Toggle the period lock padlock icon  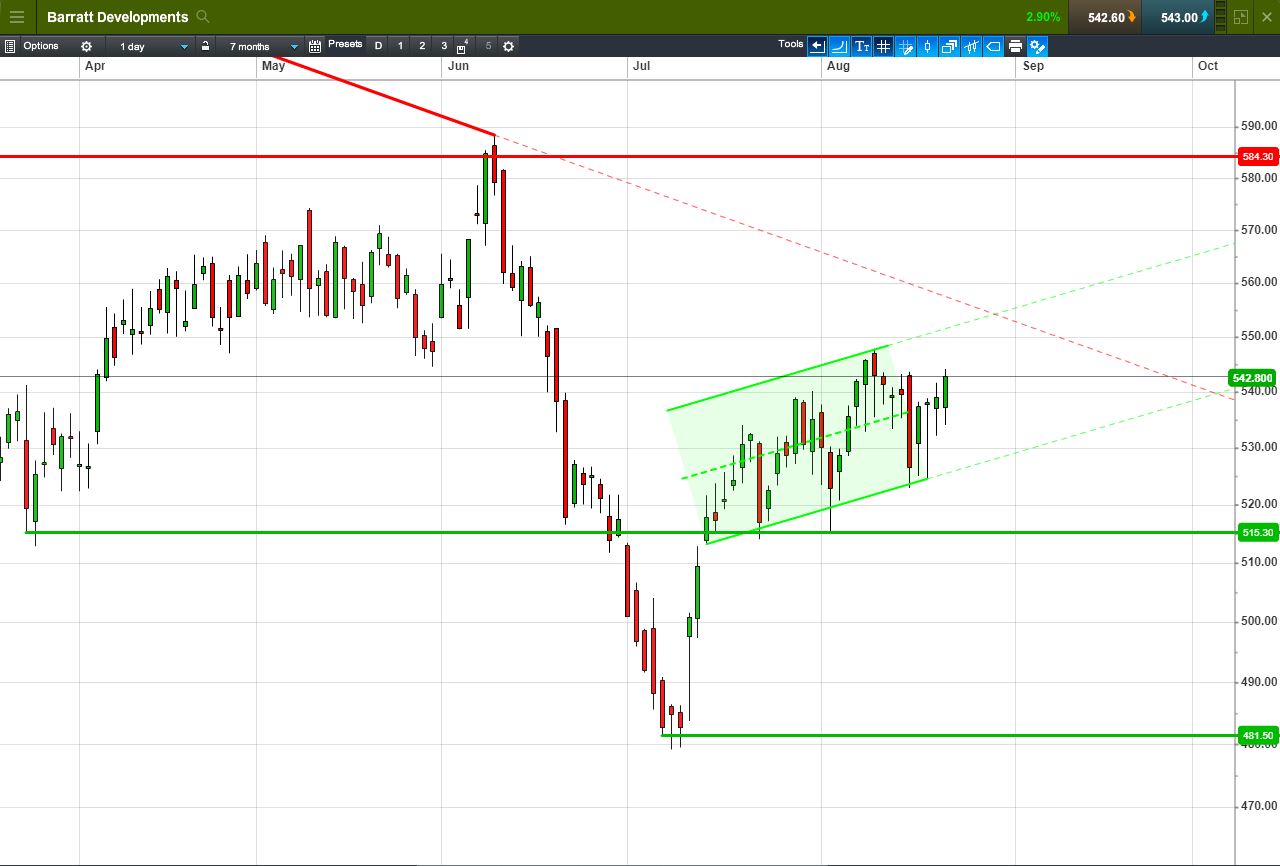click(x=205, y=46)
